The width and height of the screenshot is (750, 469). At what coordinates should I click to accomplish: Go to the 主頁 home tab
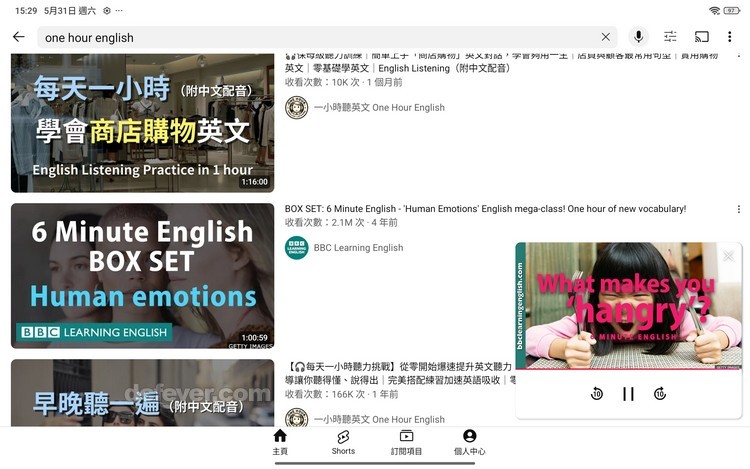280,442
